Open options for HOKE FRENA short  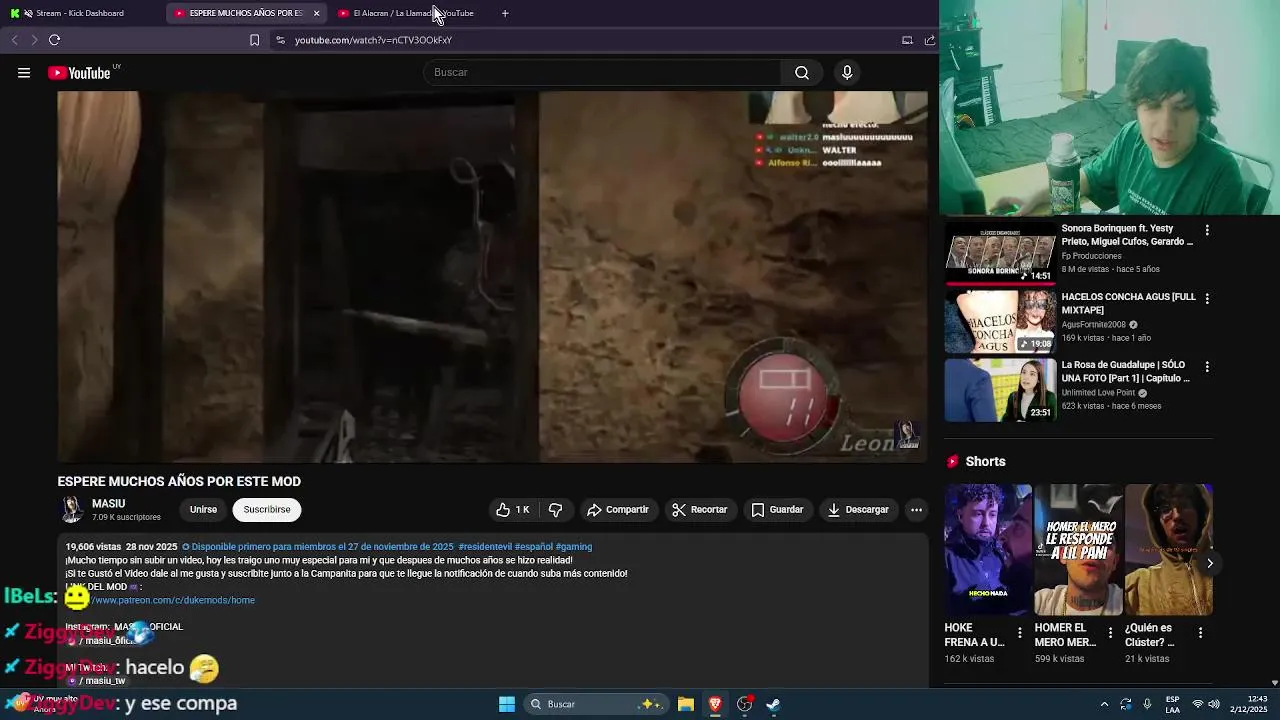[1019, 633]
